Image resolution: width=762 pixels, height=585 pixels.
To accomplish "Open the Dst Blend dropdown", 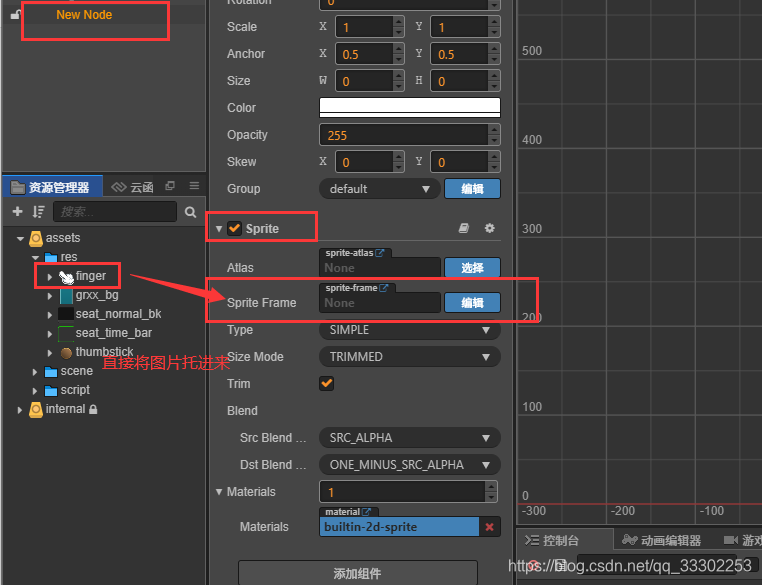I will 410,465.
